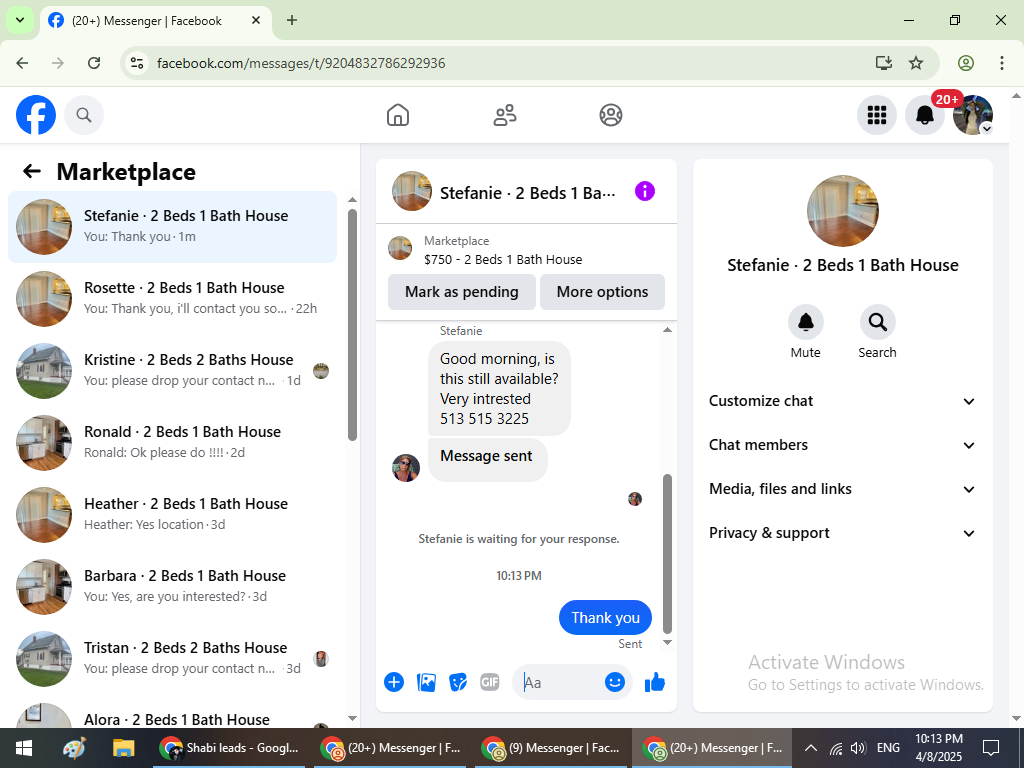Switch to Shabi leads Google taskbar window
This screenshot has width=1024, height=768.
(x=229, y=748)
